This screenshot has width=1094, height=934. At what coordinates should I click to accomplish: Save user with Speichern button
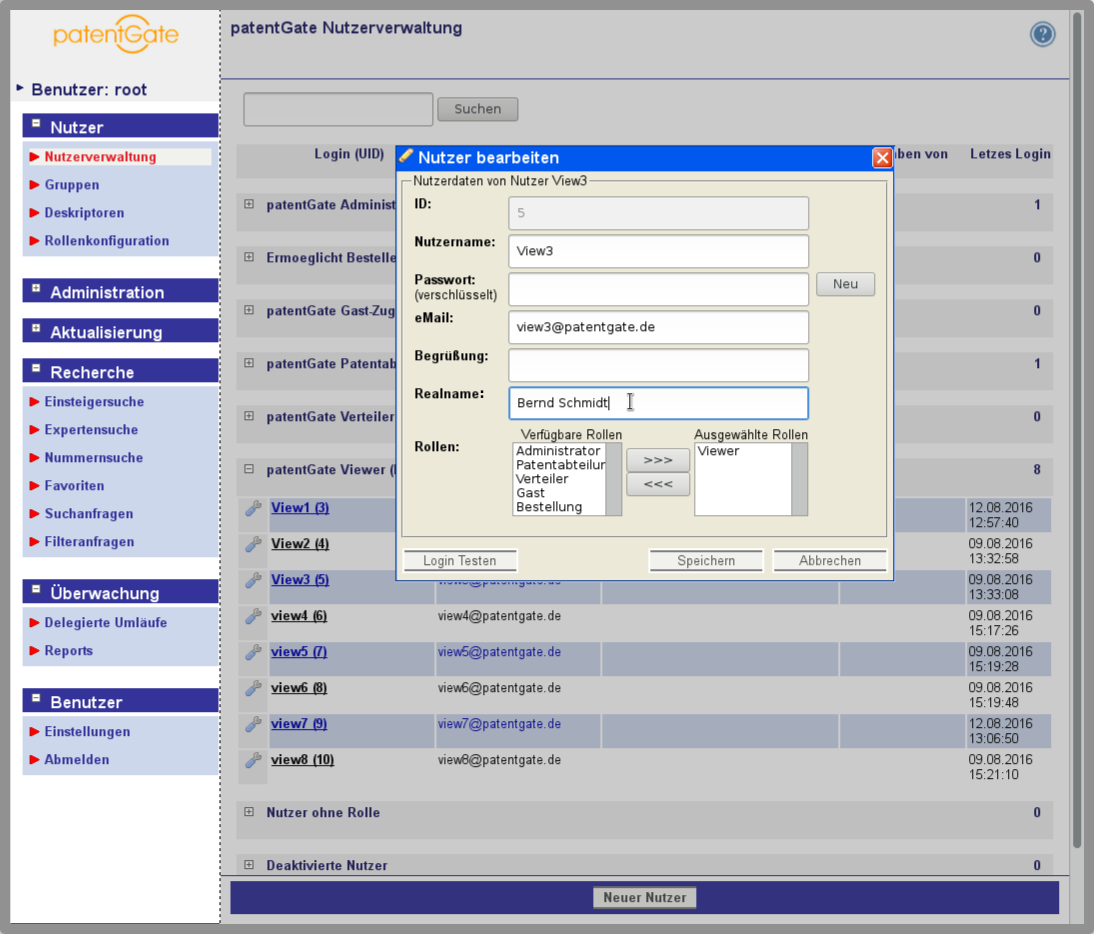point(705,561)
